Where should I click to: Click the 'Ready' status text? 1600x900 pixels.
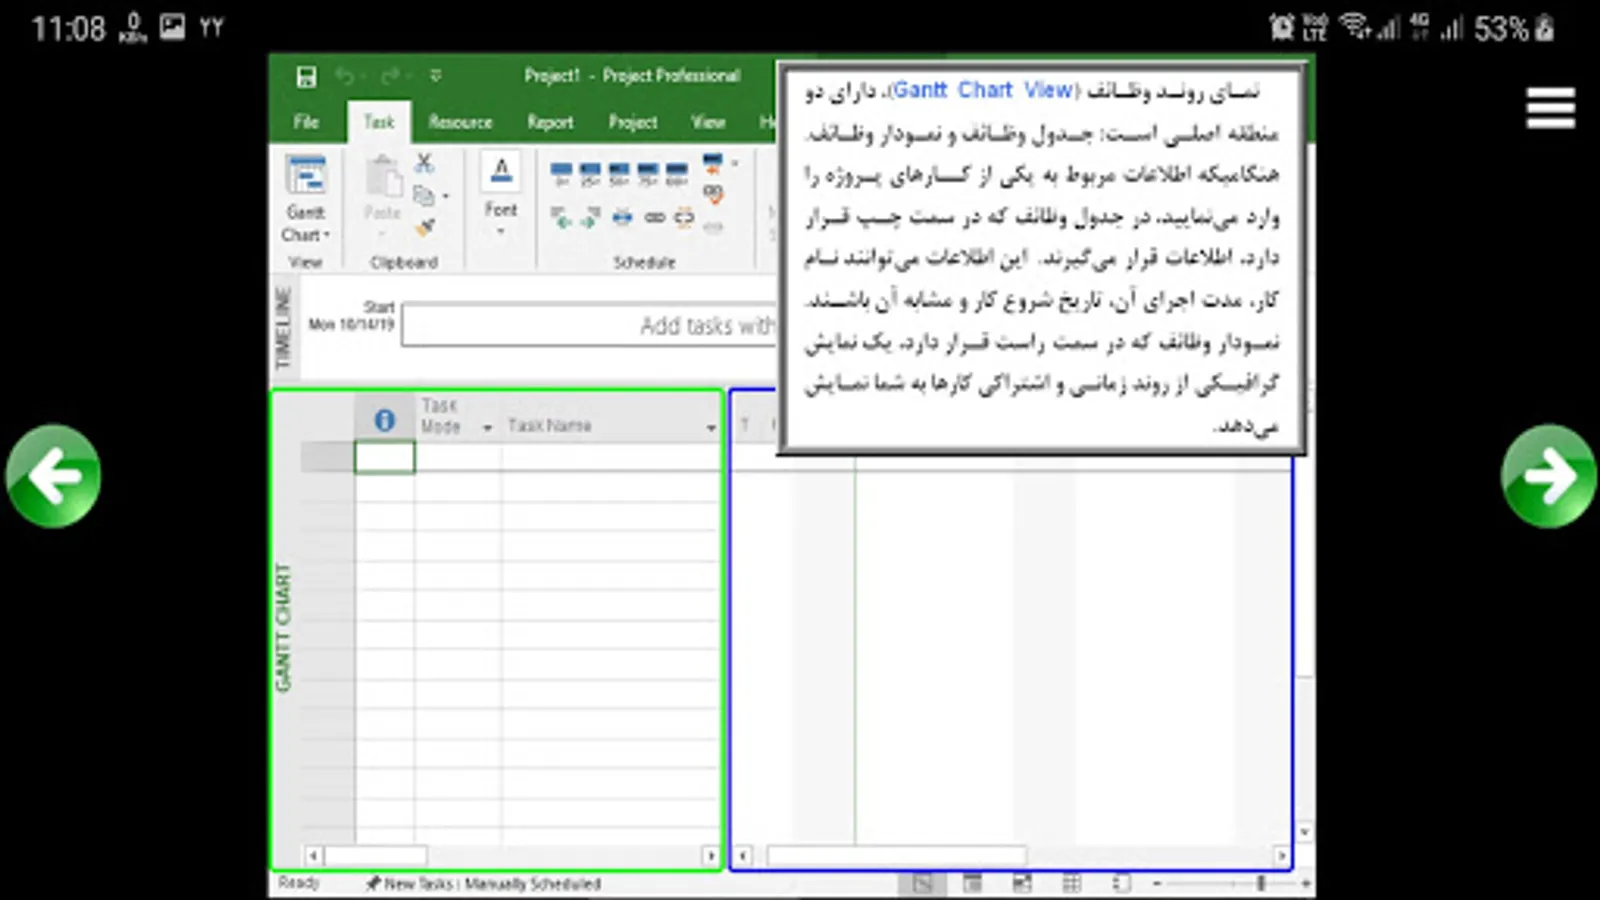click(x=298, y=883)
